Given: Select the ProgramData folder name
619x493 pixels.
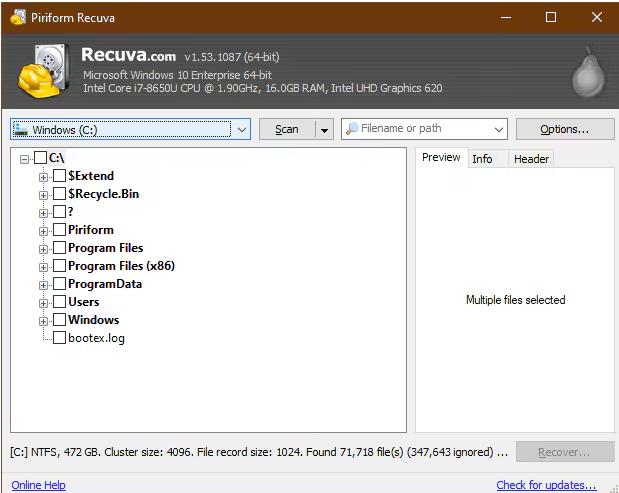Looking at the screenshot, I should pos(105,284).
